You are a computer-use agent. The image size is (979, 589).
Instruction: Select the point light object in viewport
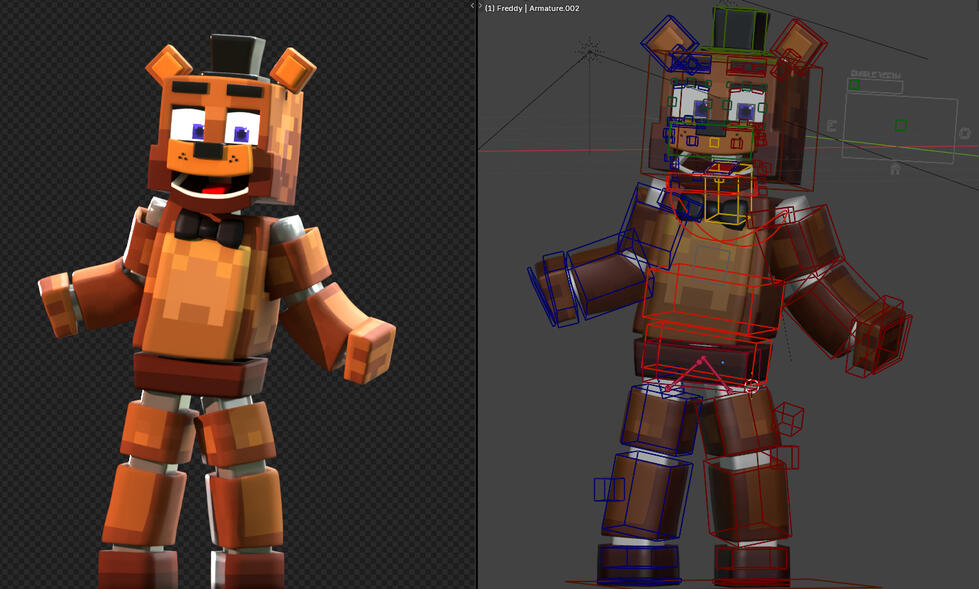589,50
